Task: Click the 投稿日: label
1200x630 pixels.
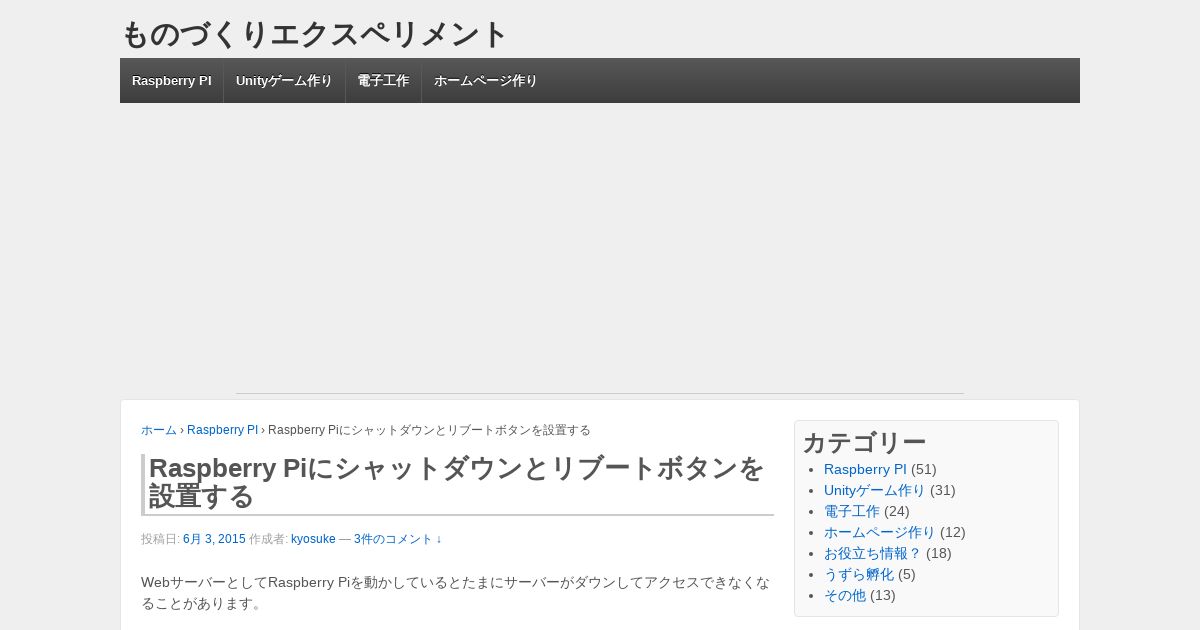Action: [160, 539]
